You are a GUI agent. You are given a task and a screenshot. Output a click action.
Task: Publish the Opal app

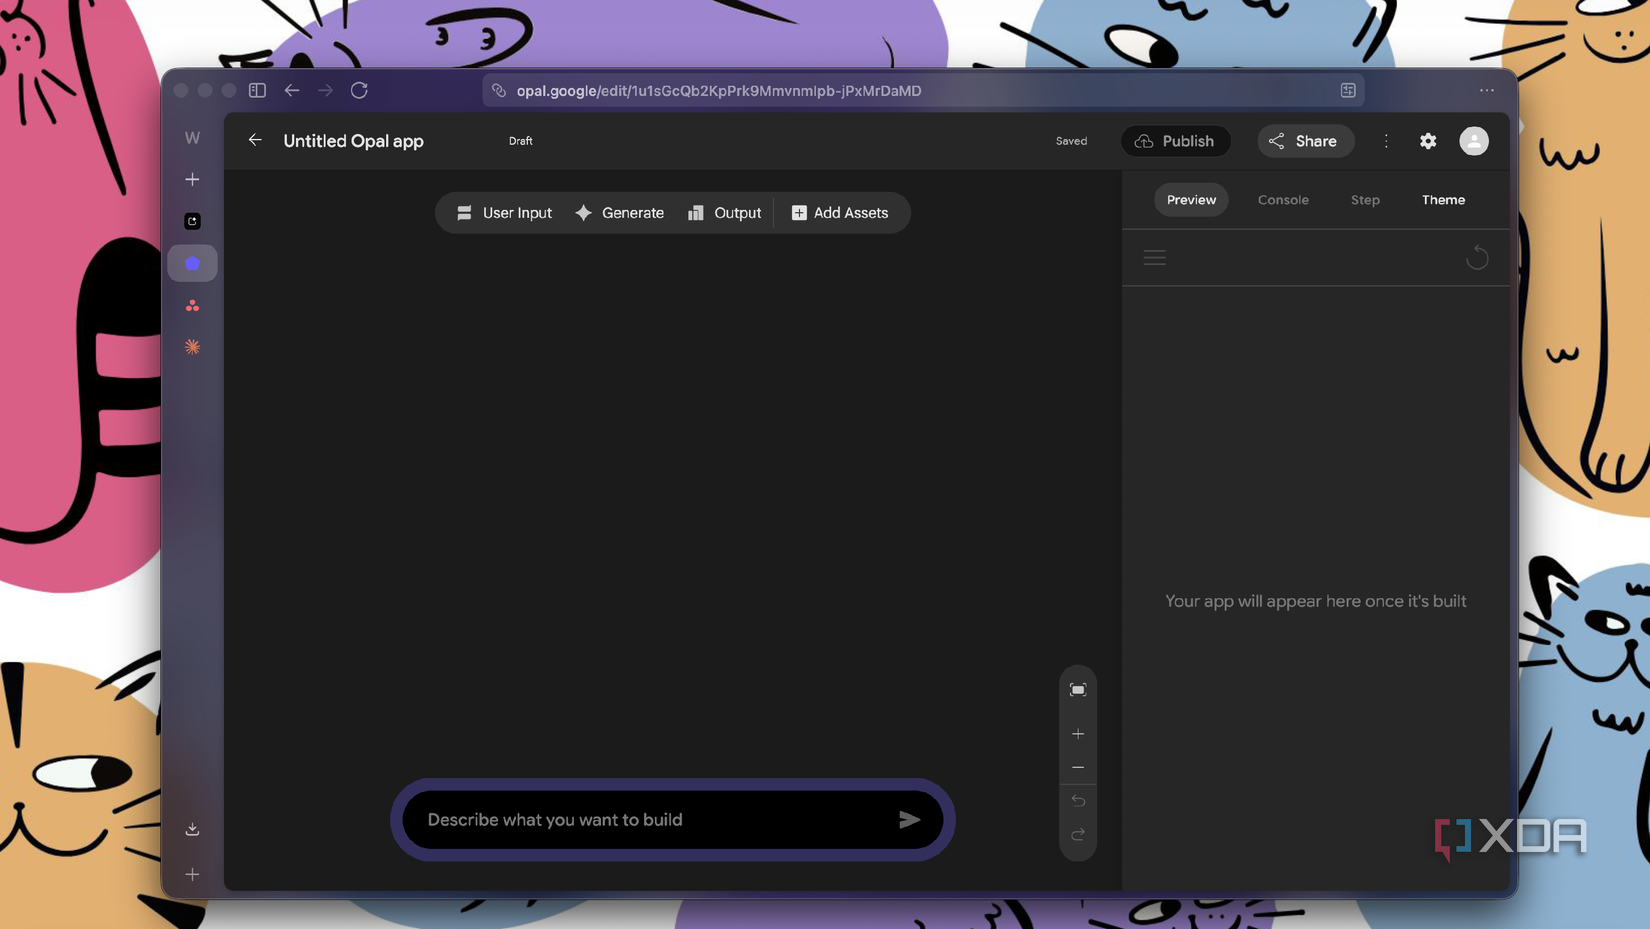[x=1175, y=141]
